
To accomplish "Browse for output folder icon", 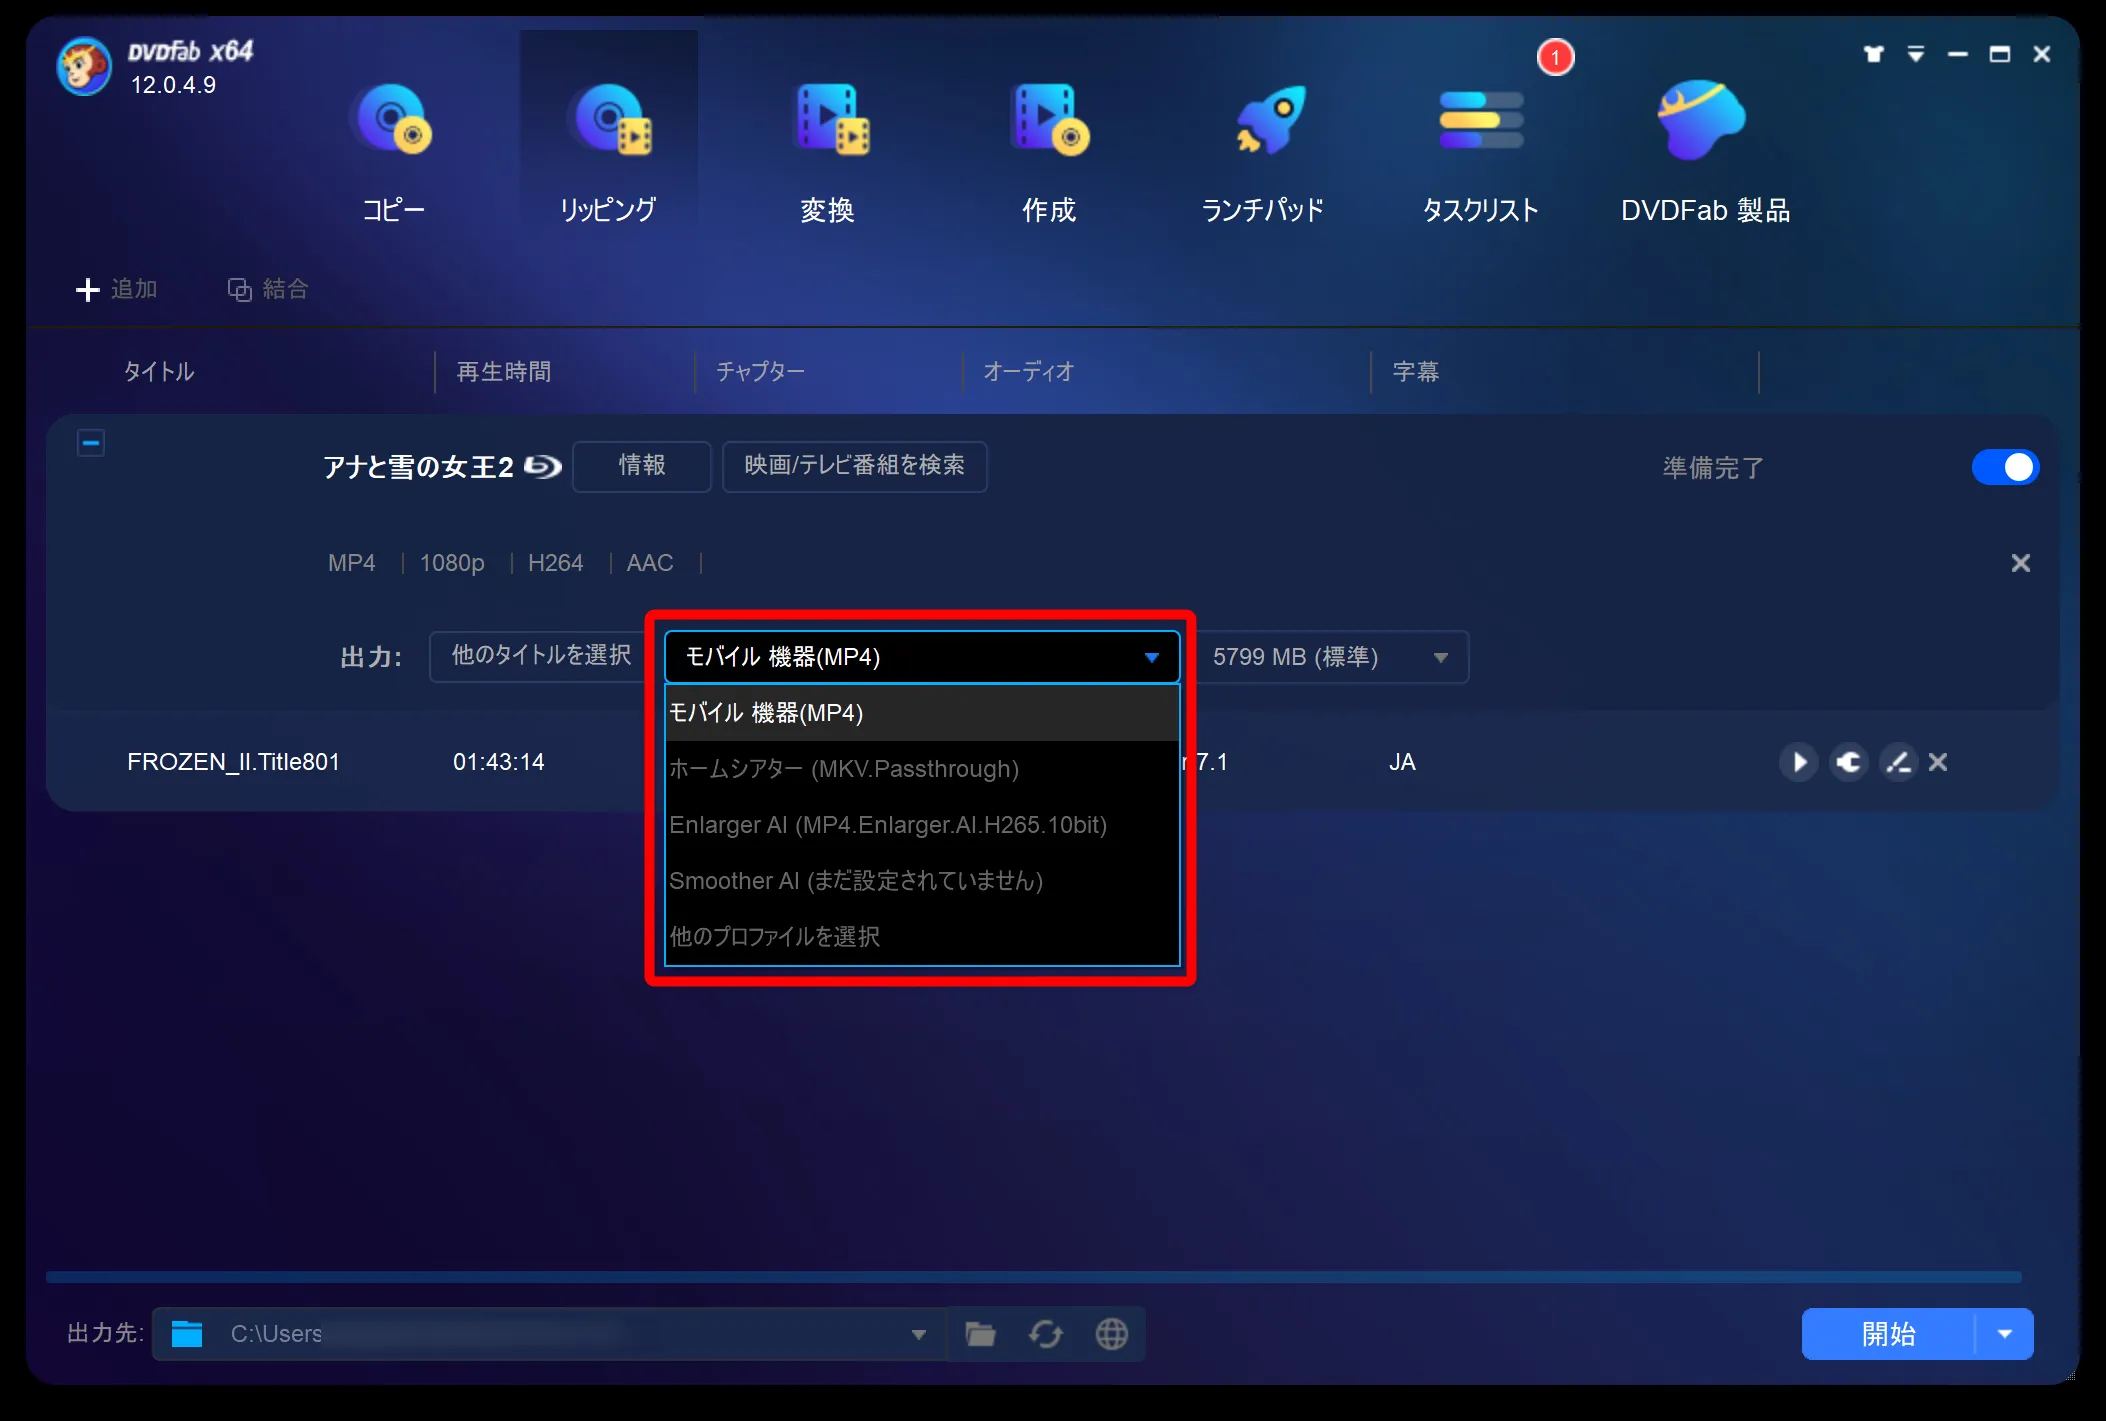I will click(x=980, y=1334).
